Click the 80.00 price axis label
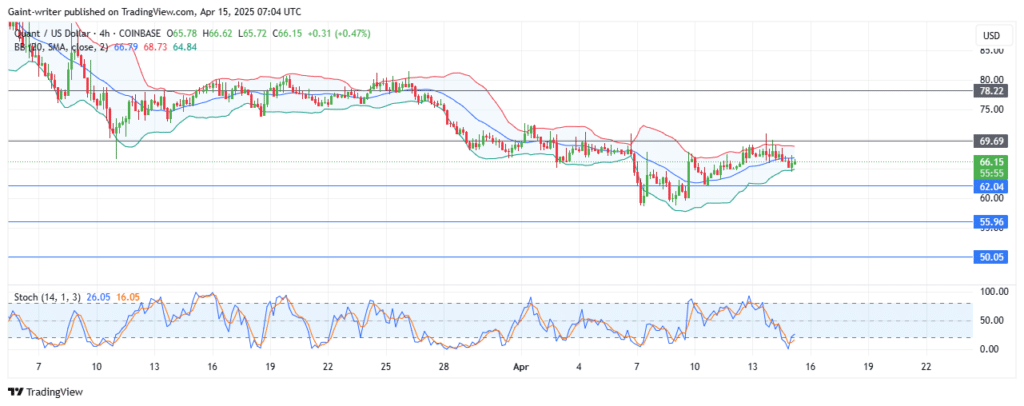The width and height of the screenshot is (1024, 406). point(989,80)
